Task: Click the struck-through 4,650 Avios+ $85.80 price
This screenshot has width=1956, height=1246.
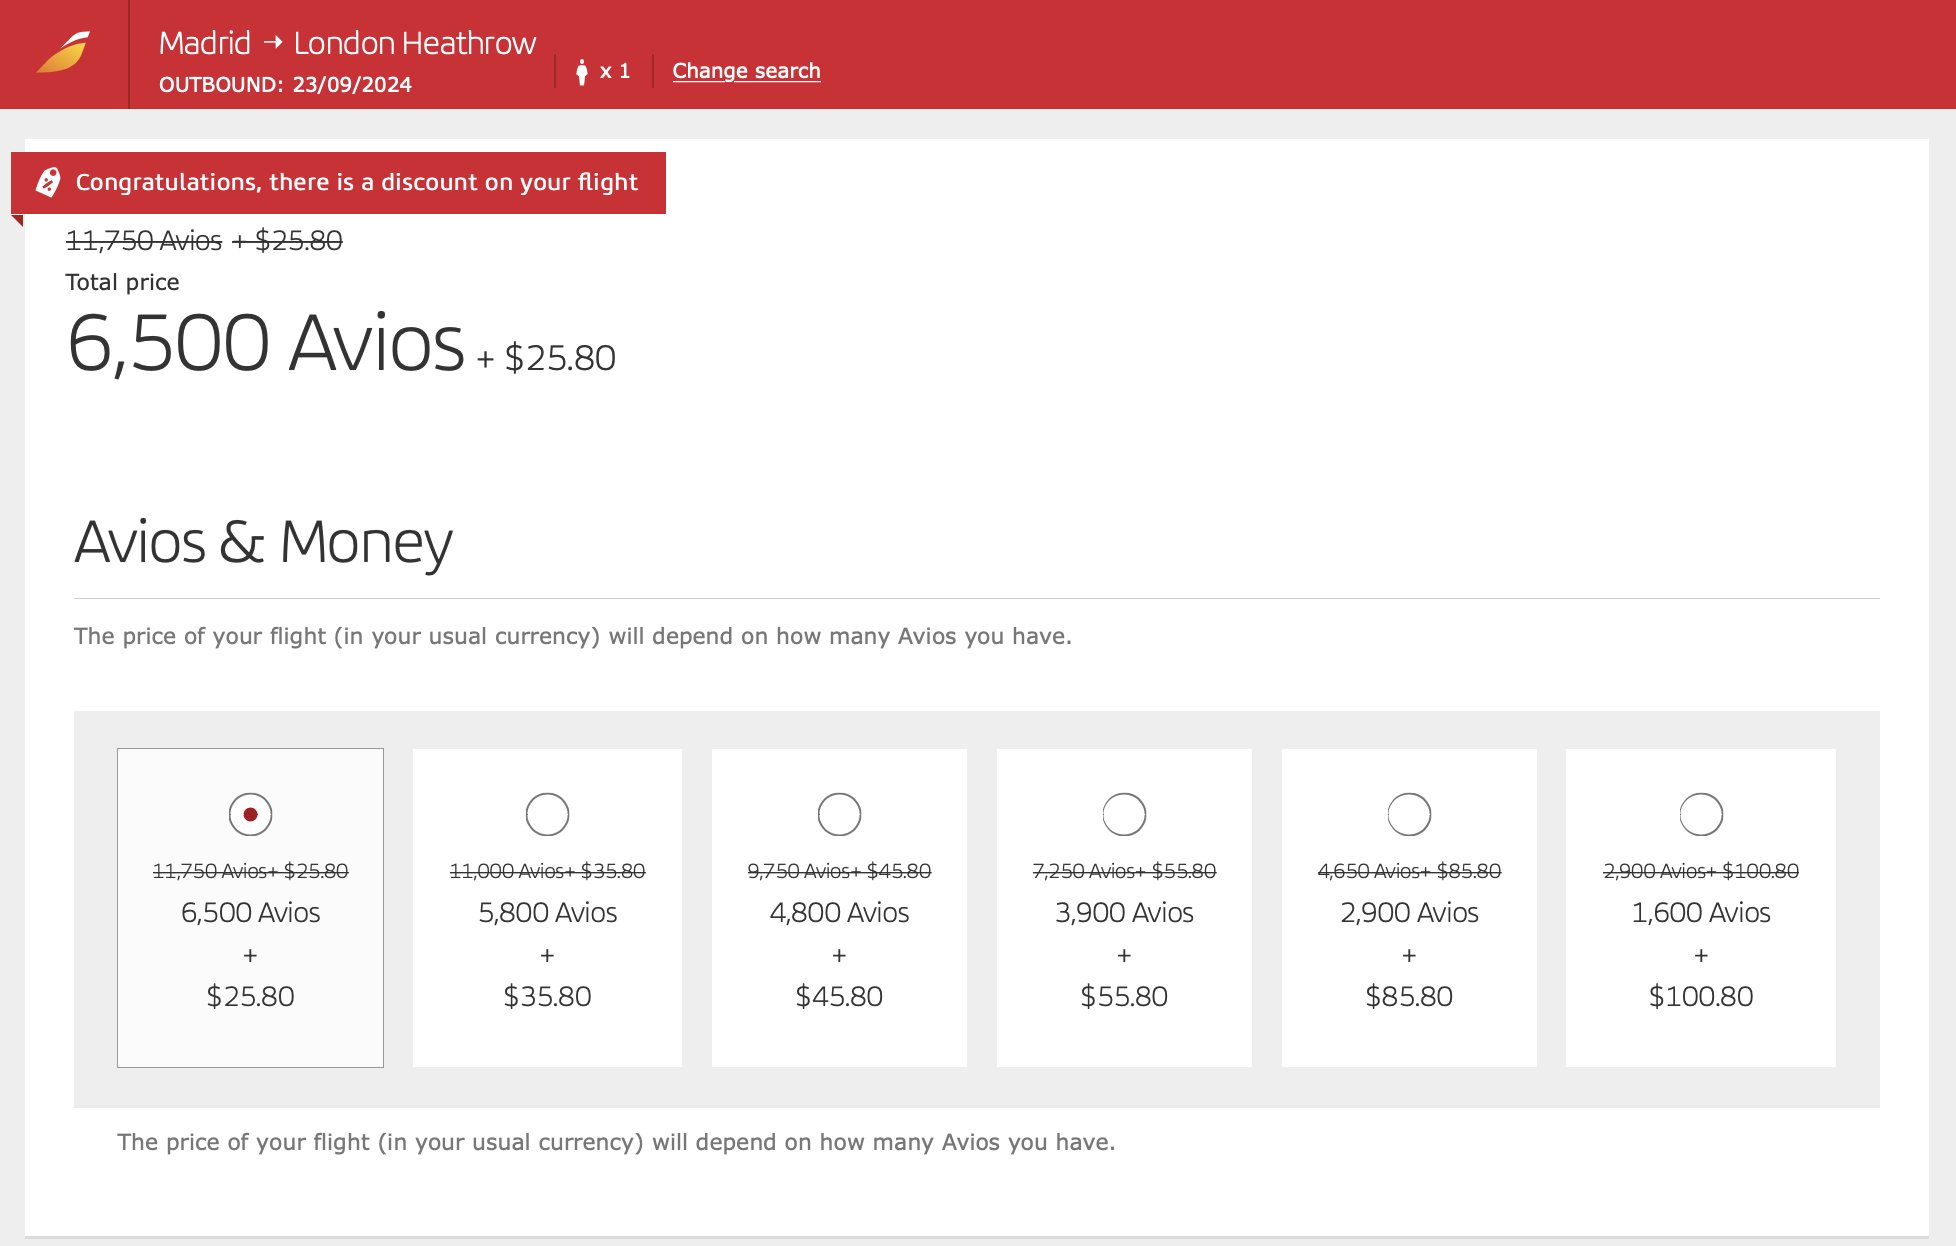Action: pos(1409,871)
